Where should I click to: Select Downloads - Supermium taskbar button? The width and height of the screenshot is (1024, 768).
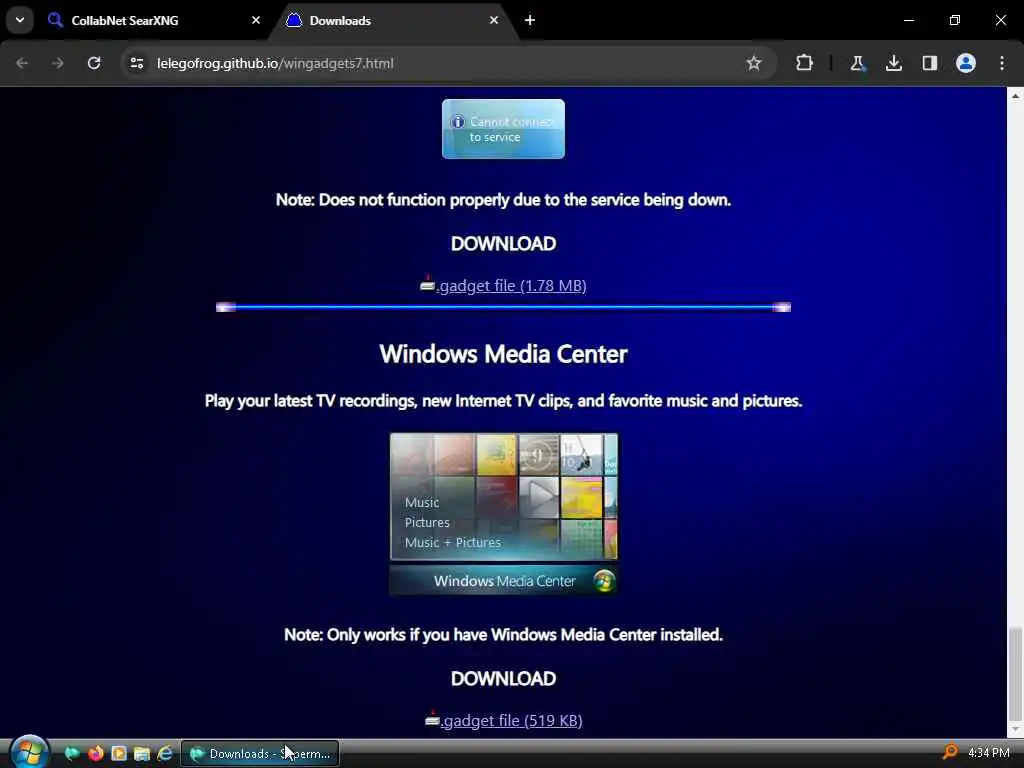(x=260, y=754)
